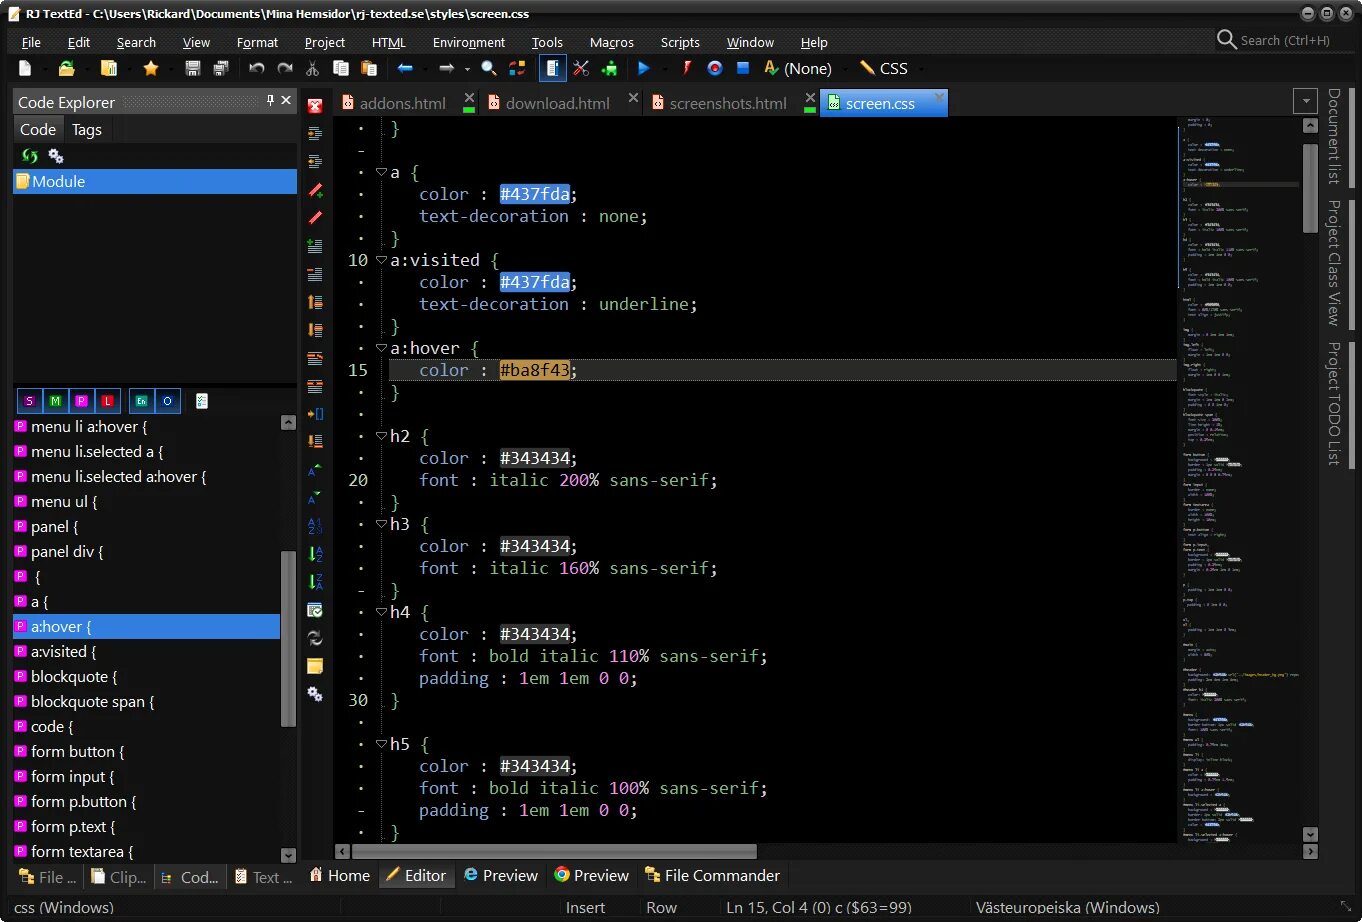Collapse the h2 rule fold triangle
The height and width of the screenshot is (922, 1362).
381,436
